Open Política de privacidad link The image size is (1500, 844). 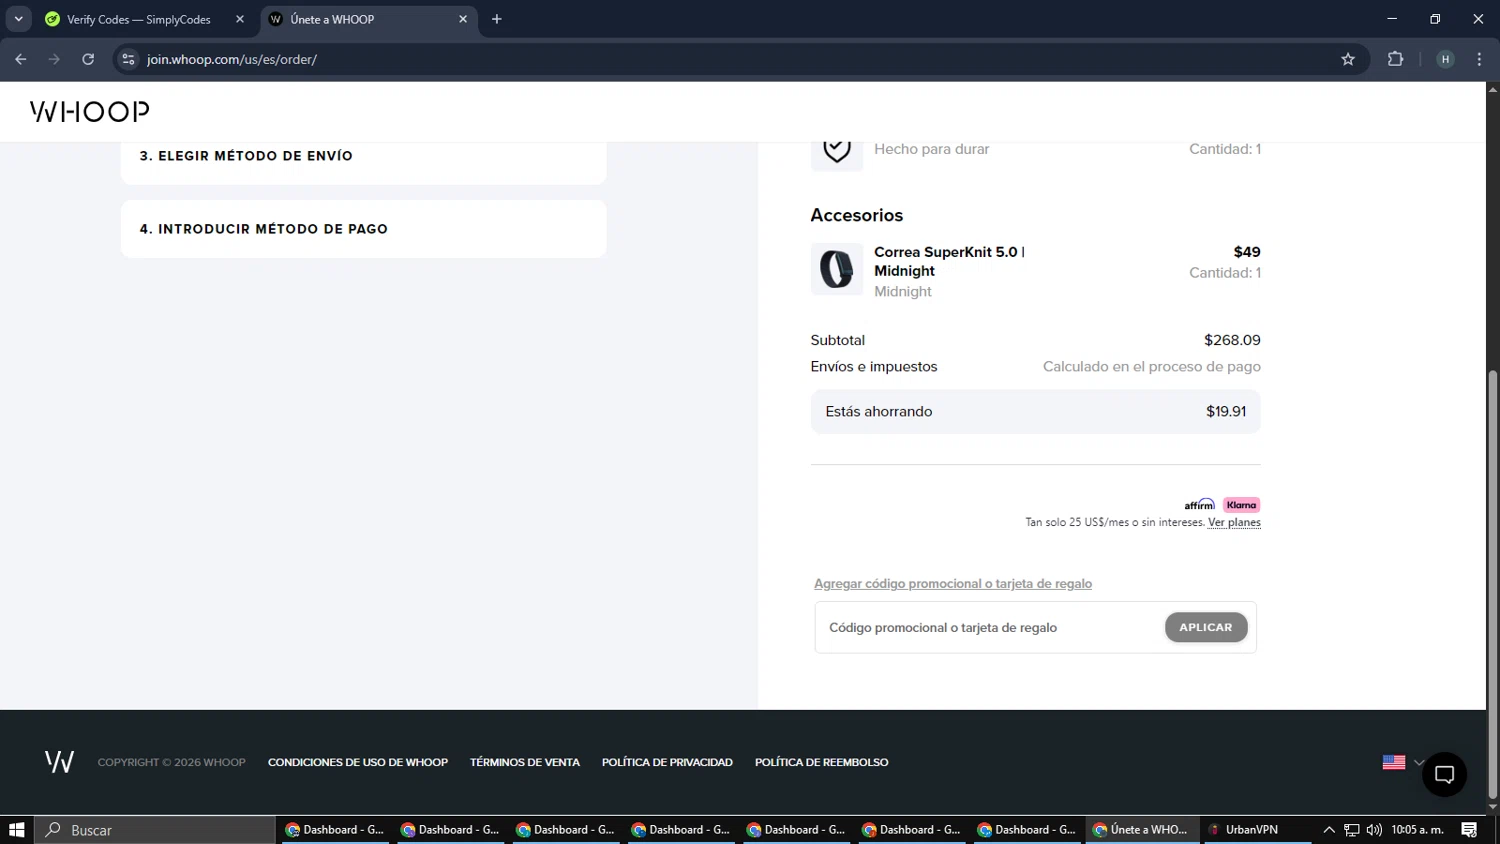pyautogui.click(x=667, y=762)
